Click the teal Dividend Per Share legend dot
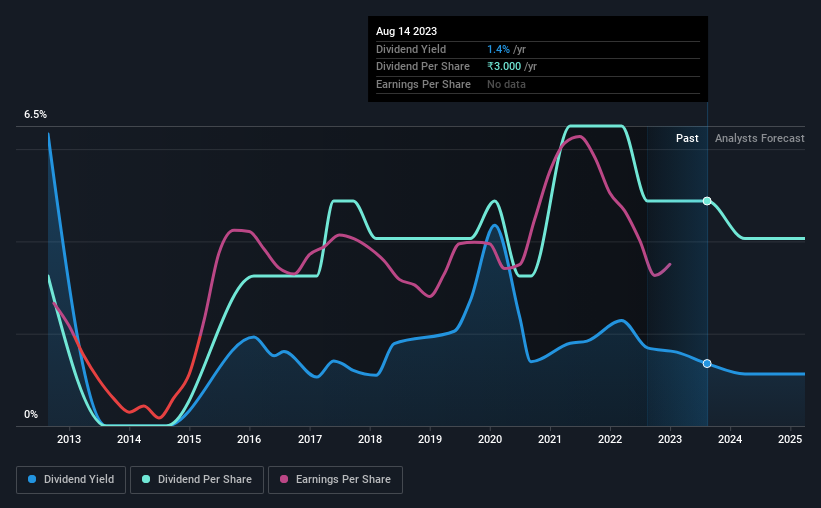The height and width of the screenshot is (508, 821). click(146, 479)
